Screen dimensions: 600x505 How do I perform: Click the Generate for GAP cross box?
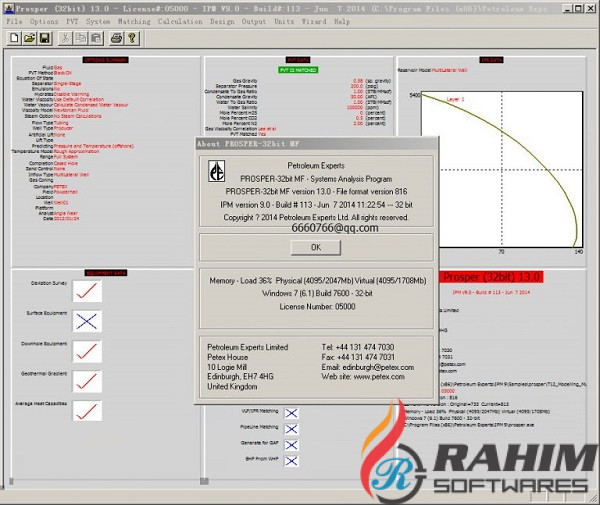coord(292,445)
